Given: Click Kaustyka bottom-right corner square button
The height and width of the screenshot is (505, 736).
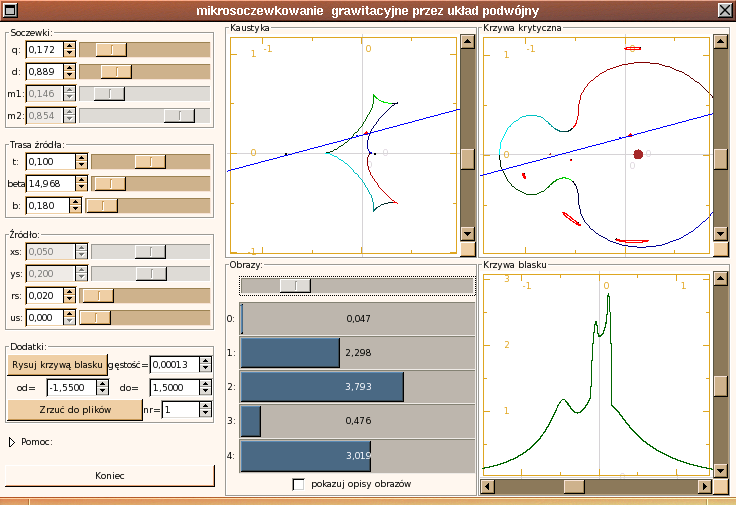Looking at the screenshot, I should click(468, 249).
